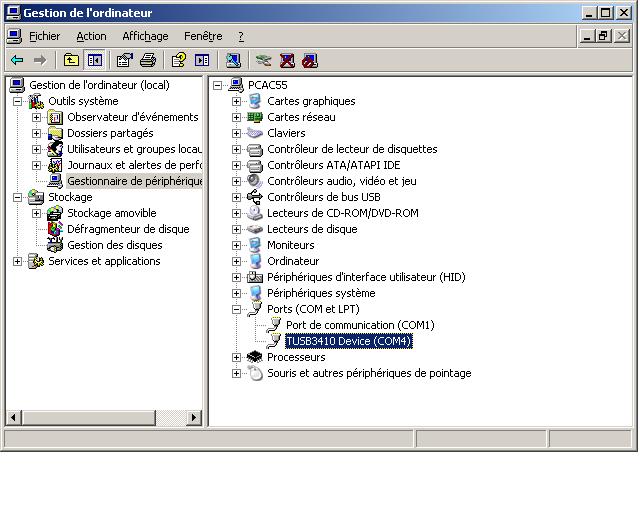Click Contrôleur de lecteur de disquettes icon
The height and width of the screenshot is (512, 640).
tap(255, 149)
